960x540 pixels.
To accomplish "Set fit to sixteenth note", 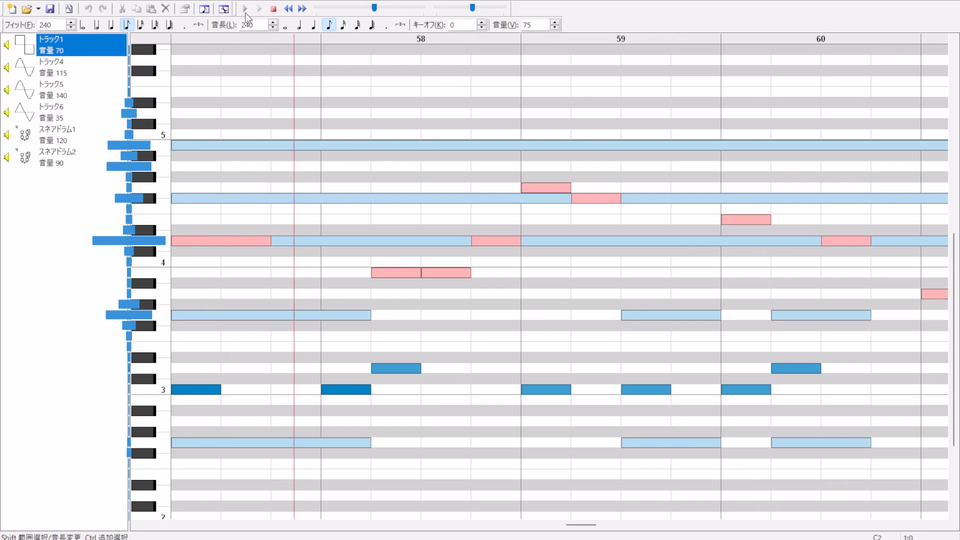I will click(141, 24).
